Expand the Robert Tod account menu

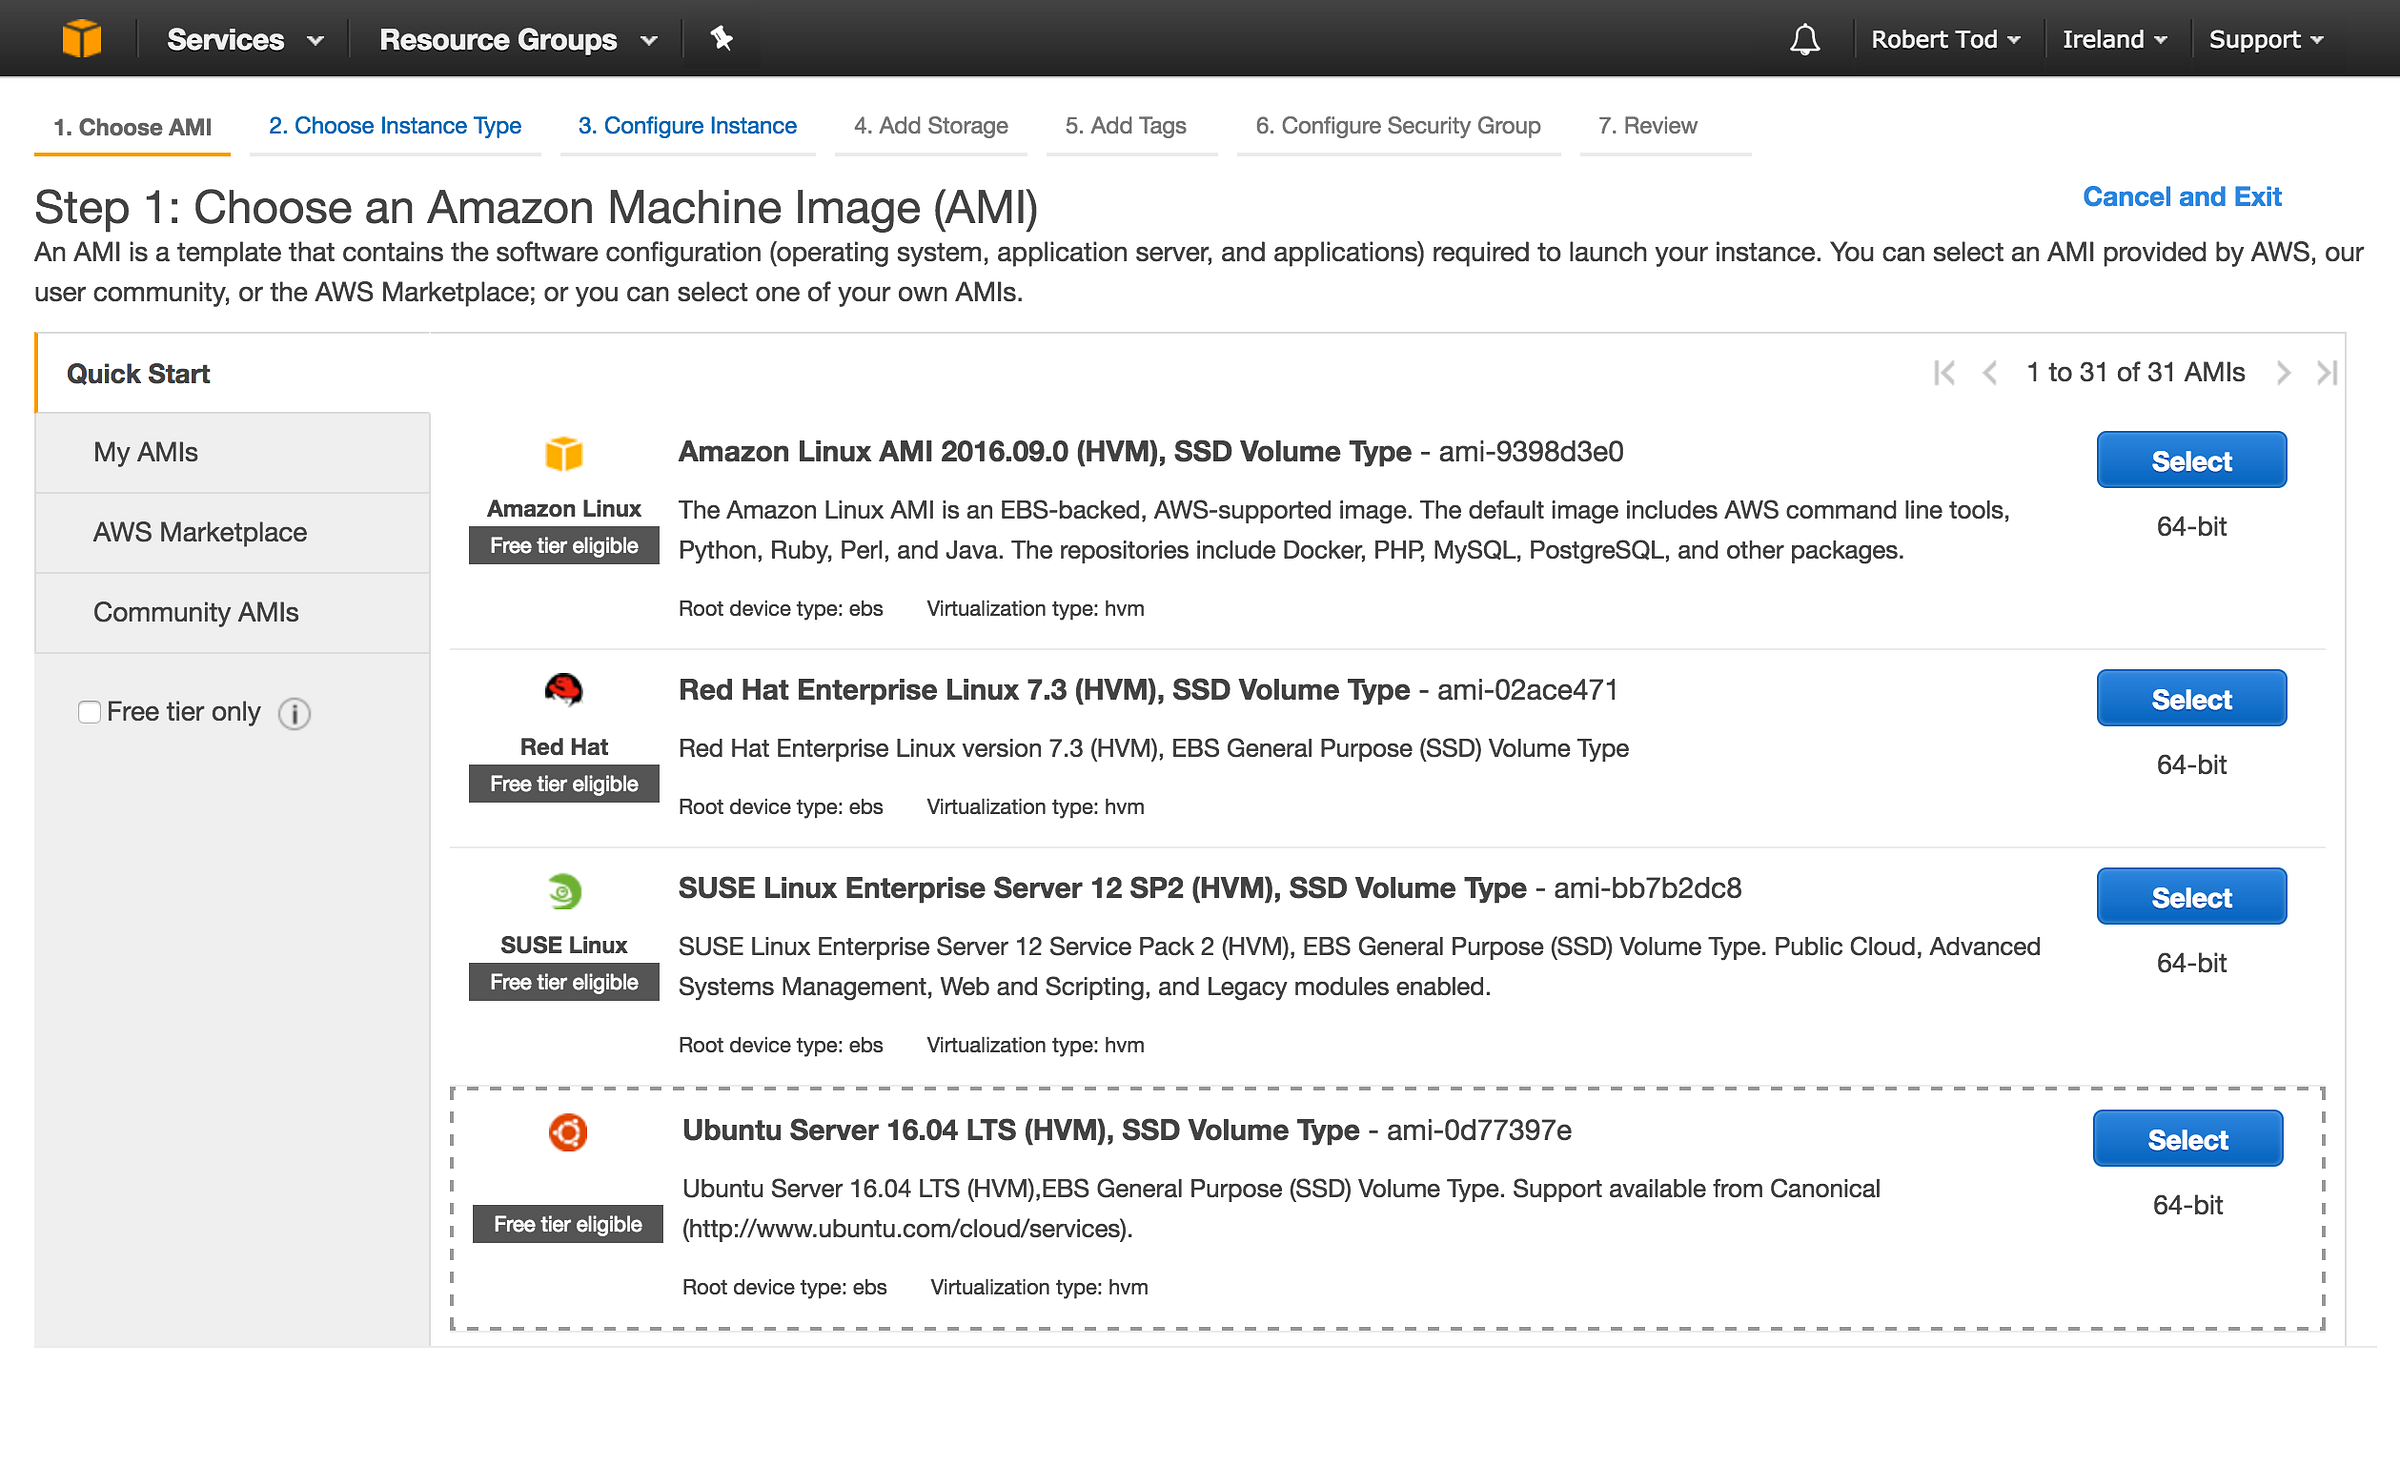tap(1945, 40)
